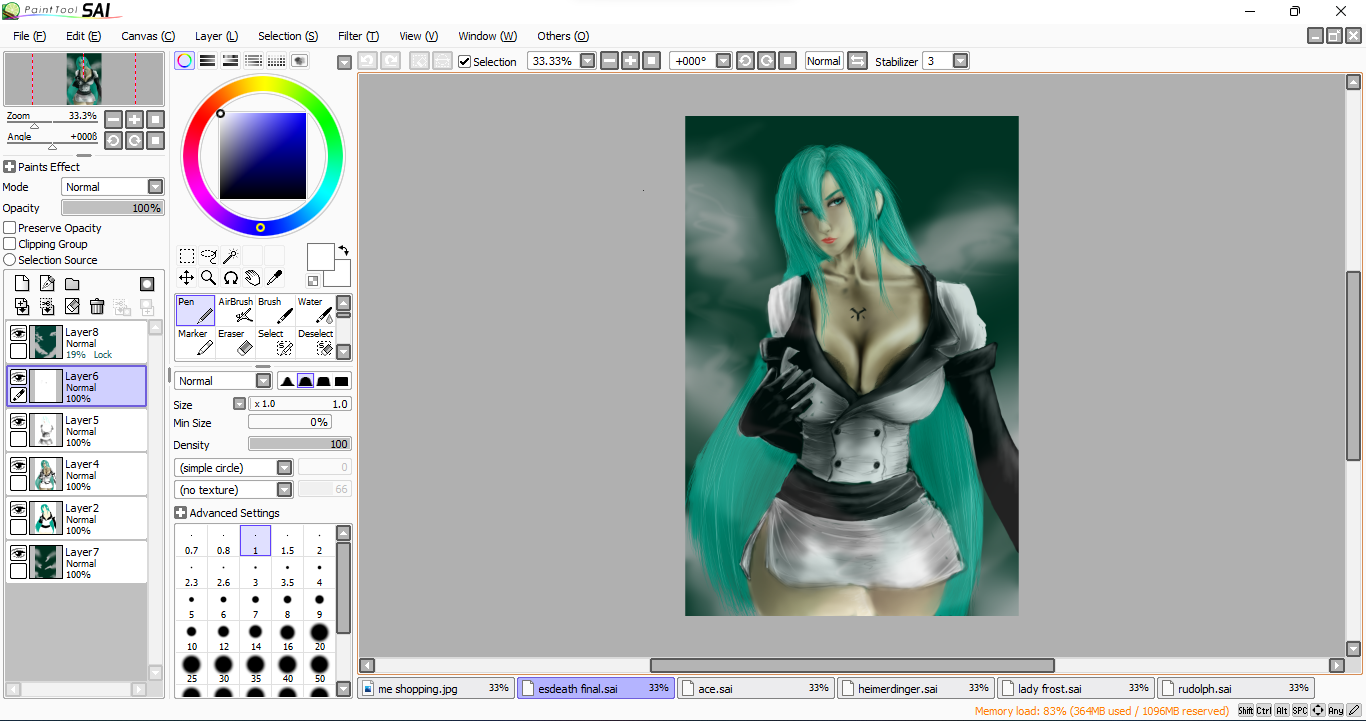The image size is (1366, 721).
Task: Toggle visibility of Layer4
Action: tap(18, 465)
